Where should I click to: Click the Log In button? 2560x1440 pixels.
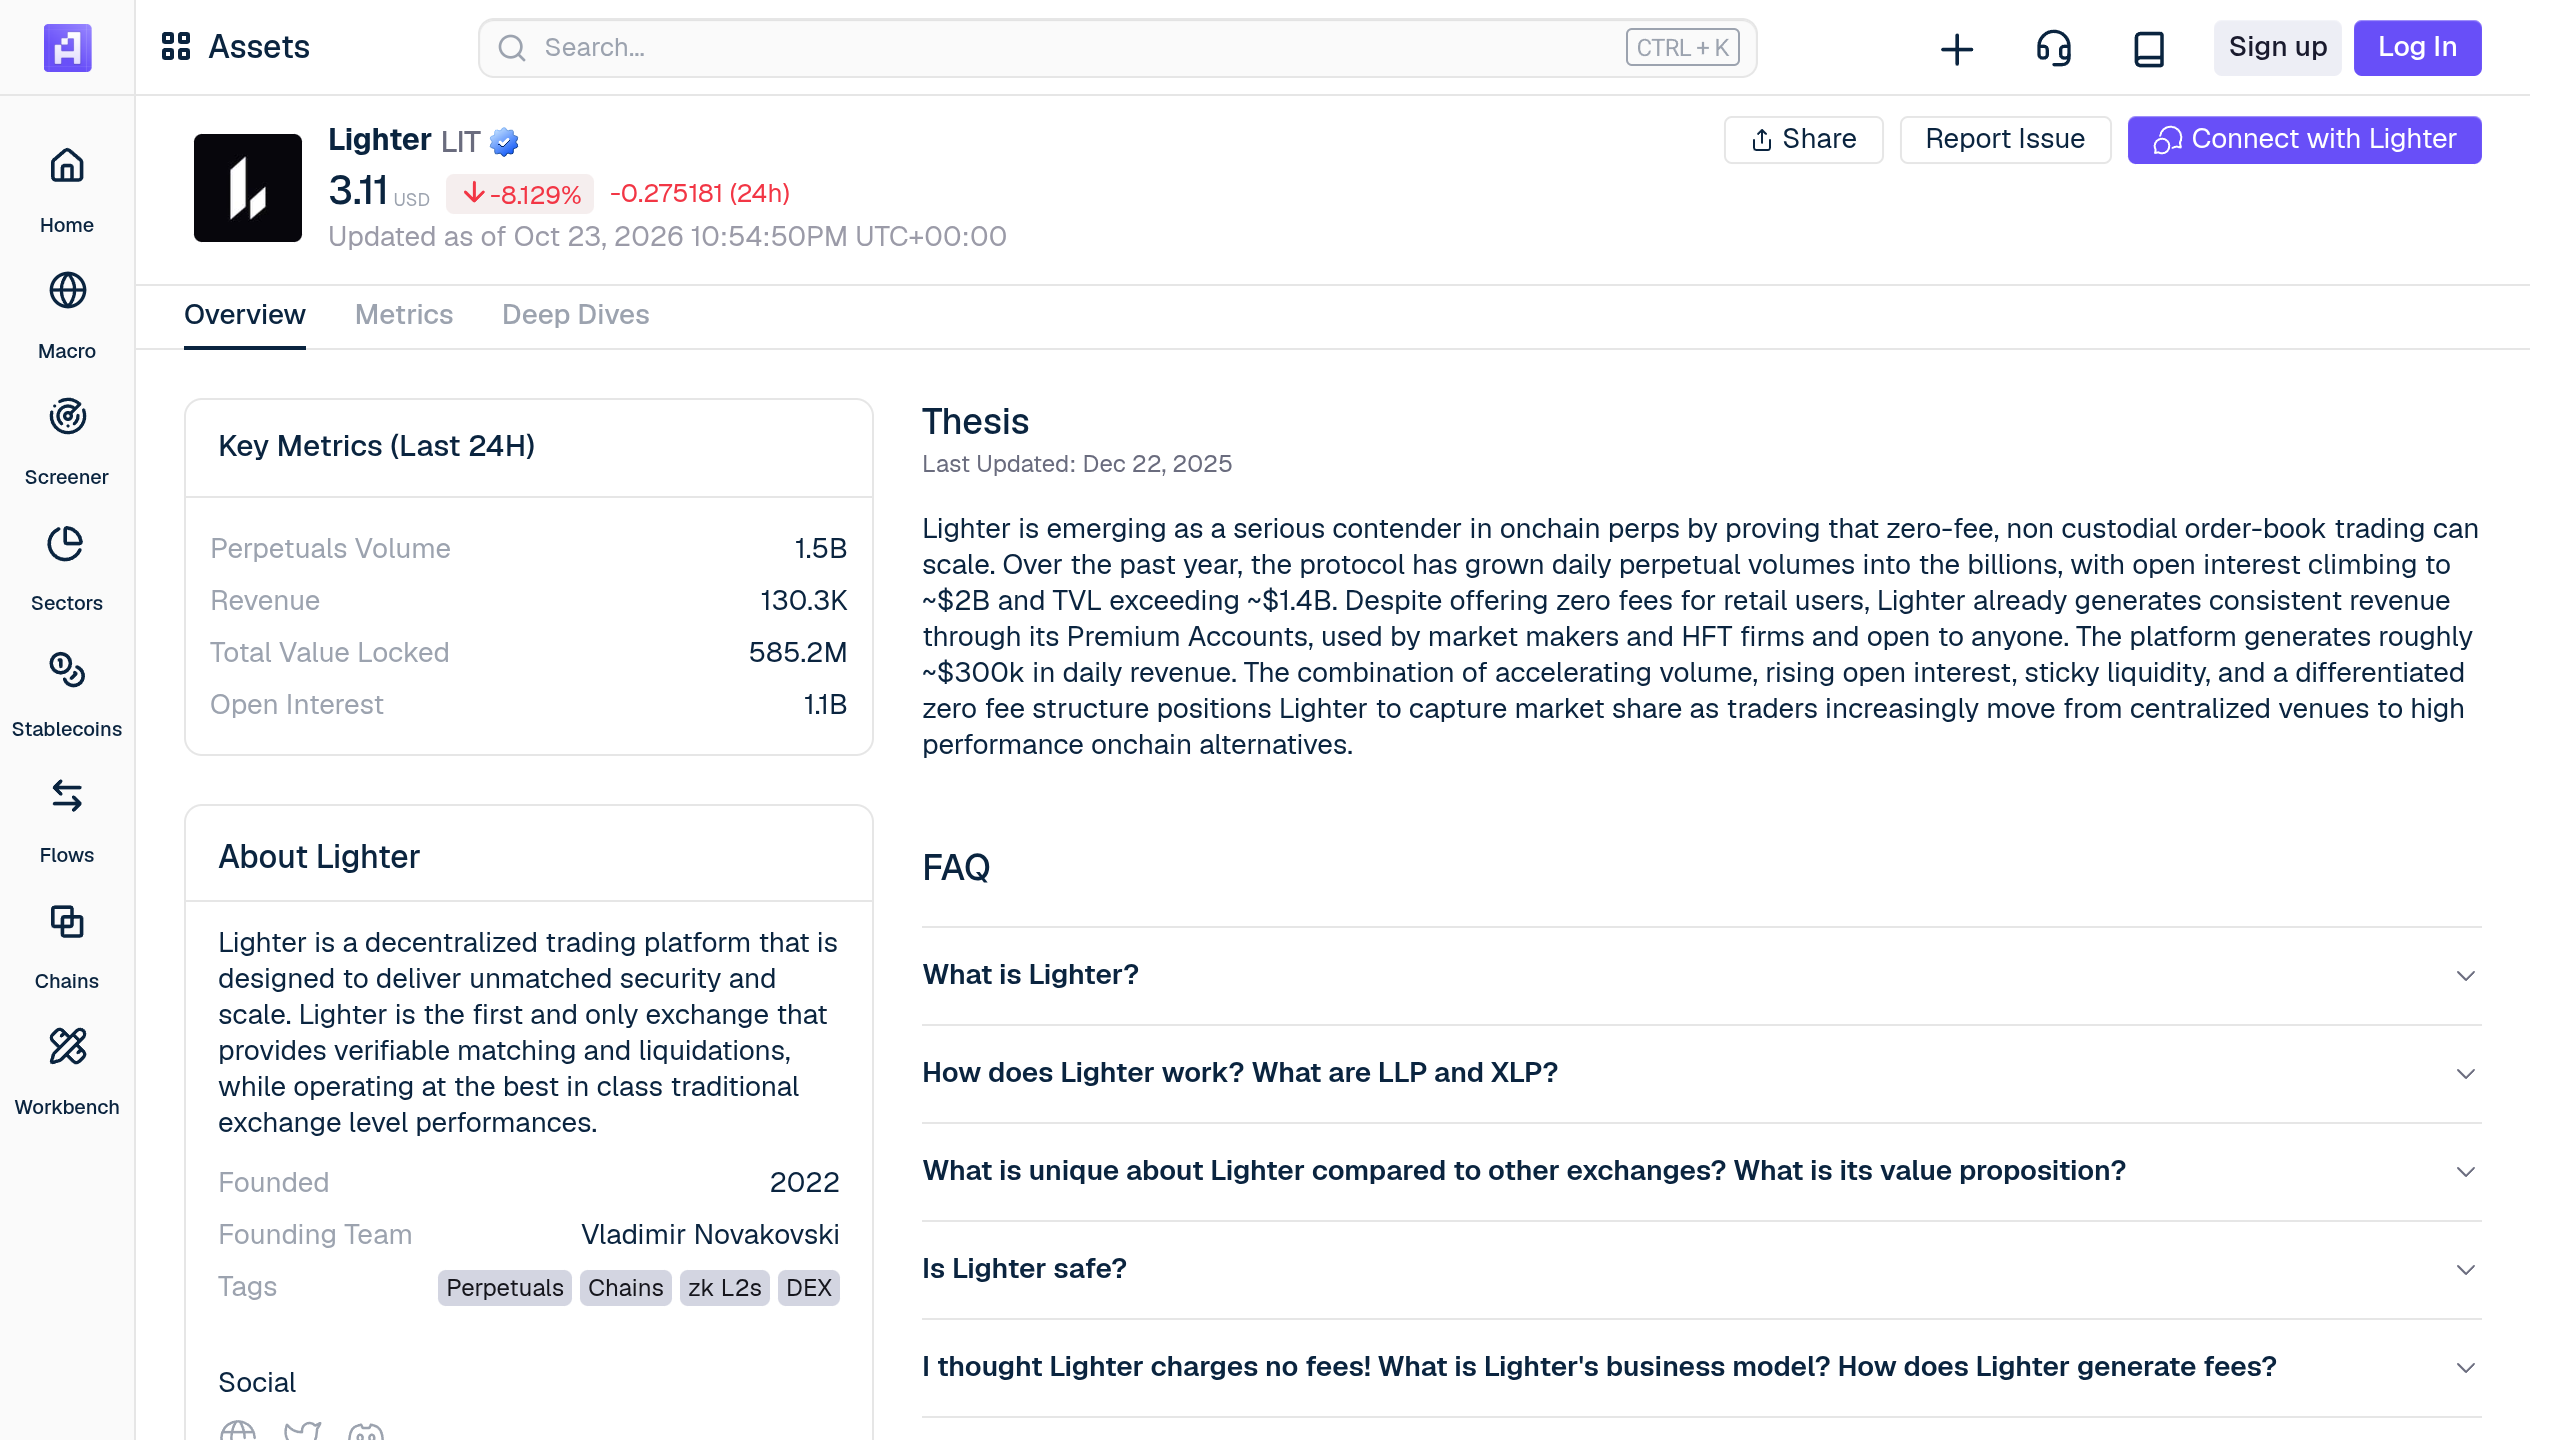coord(2418,48)
